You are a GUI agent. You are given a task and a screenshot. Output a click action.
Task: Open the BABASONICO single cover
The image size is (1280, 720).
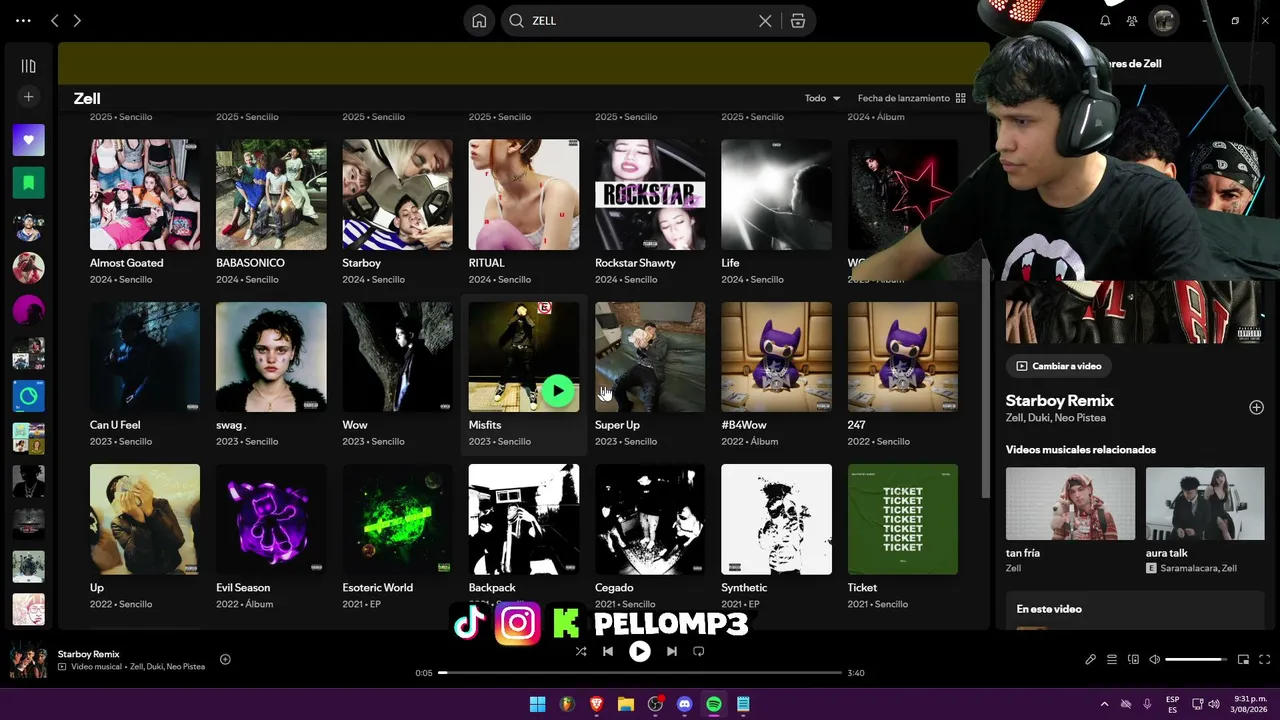point(271,194)
